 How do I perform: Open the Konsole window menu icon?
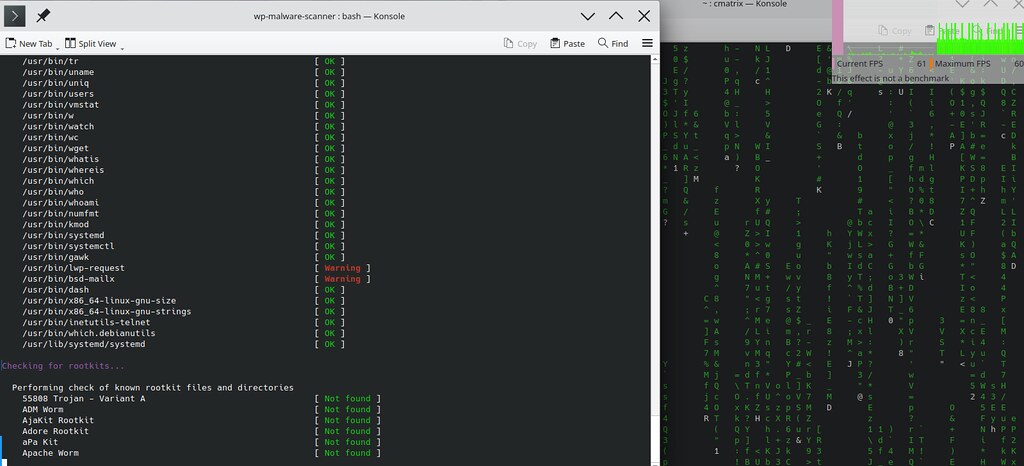tap(15, 16)
